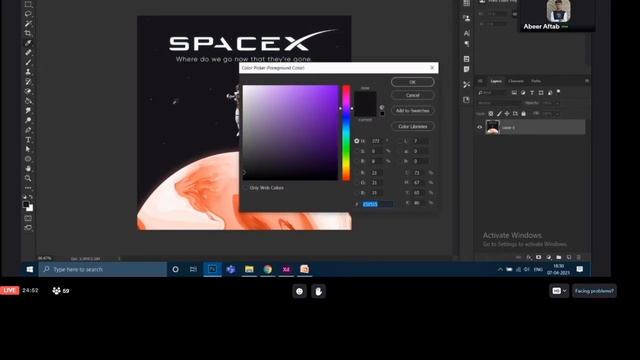This screenshot has height=360, width=640.
Task: Click inside the purple color field
Action: click(290, 133)
